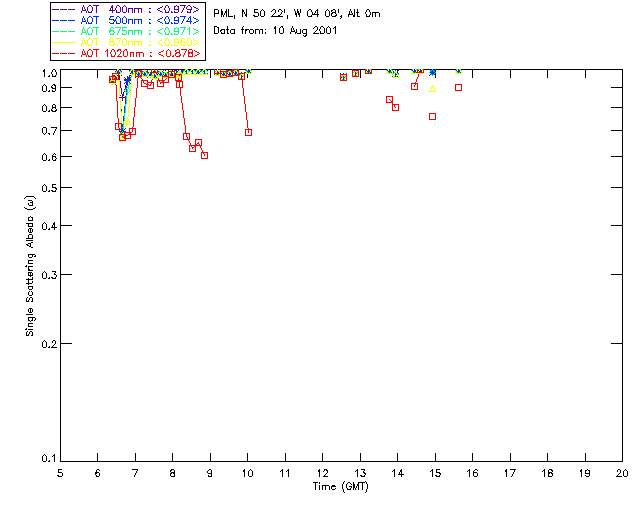The width and height of the screenshot is (640, 512).
Task: Click the x-axis tick label 14
Action: pyautogui.click(x=398, y=473)
